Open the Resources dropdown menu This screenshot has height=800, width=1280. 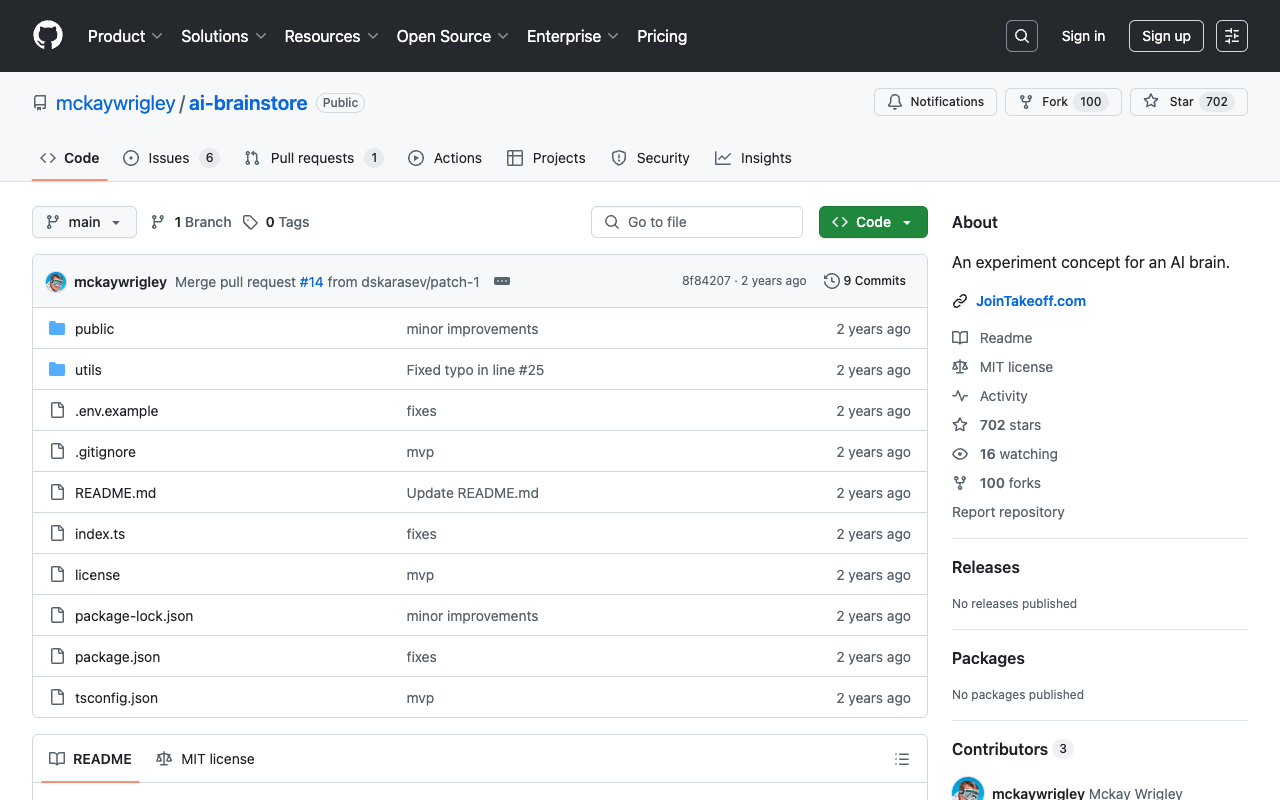click(x=331, y=36)
